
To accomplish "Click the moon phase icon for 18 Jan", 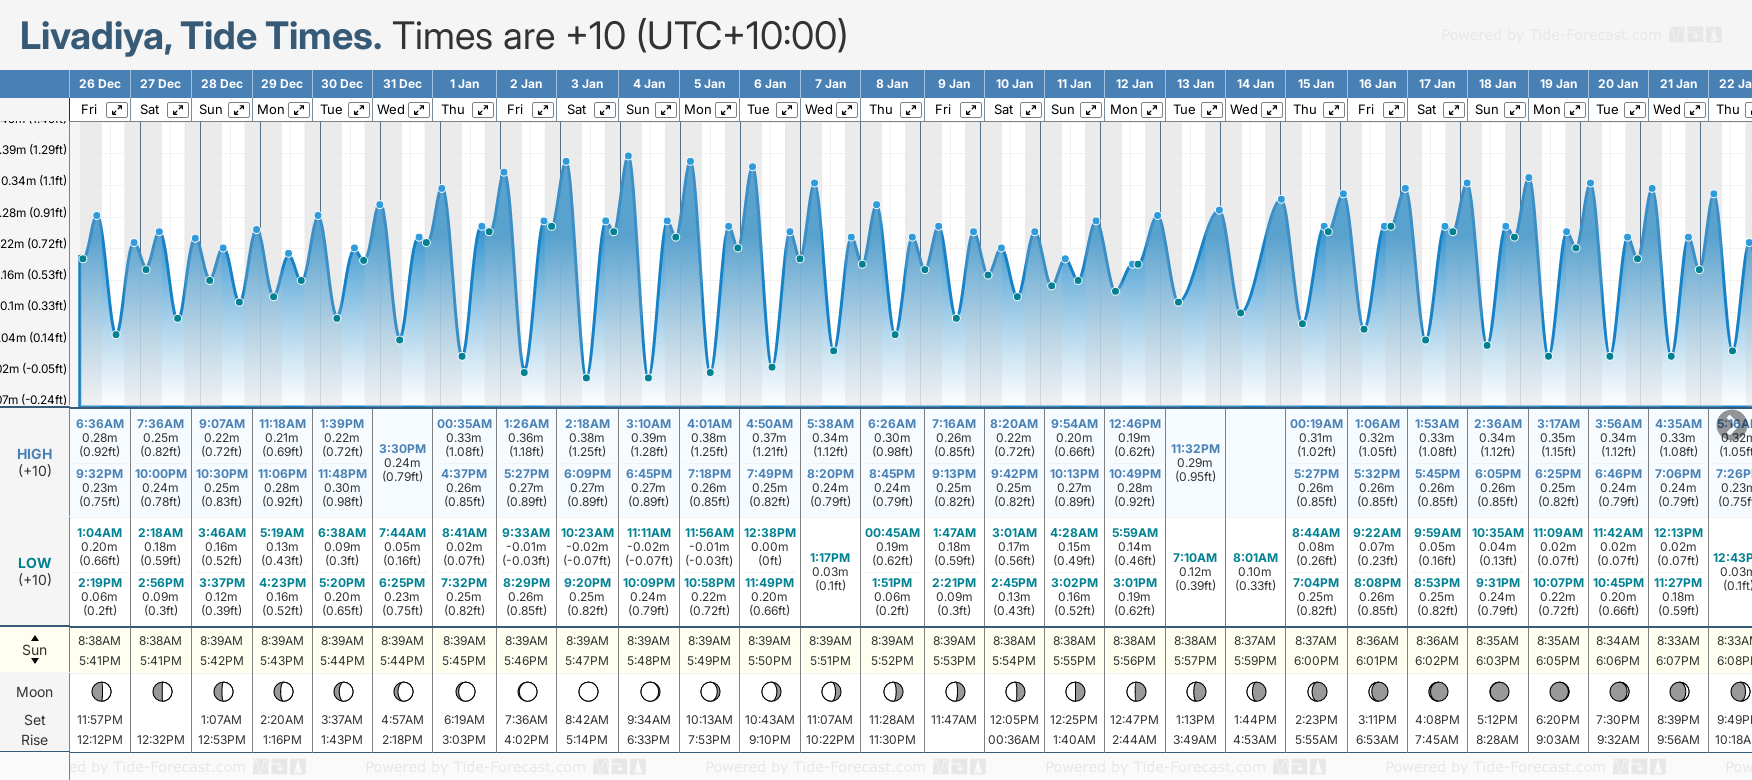I will coord(1498,691).
